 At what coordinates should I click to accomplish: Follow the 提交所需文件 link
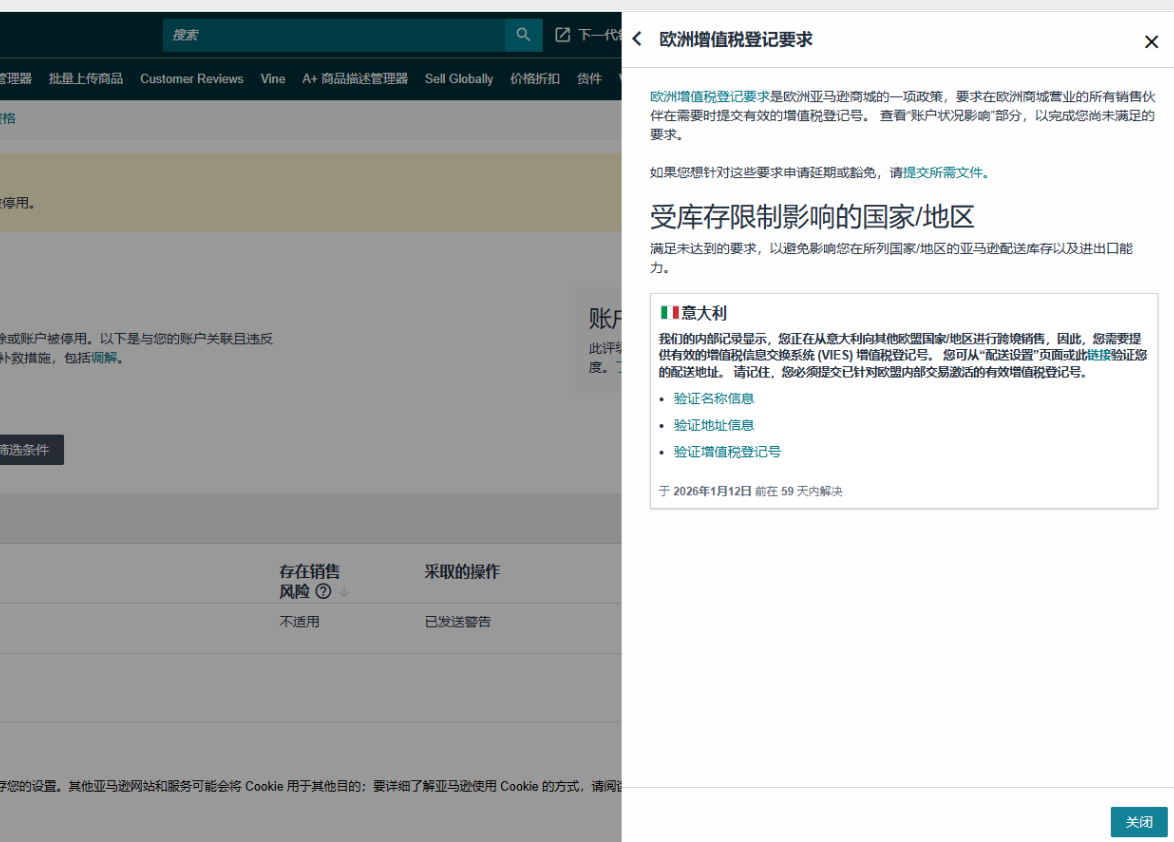(x=943, y=172)
